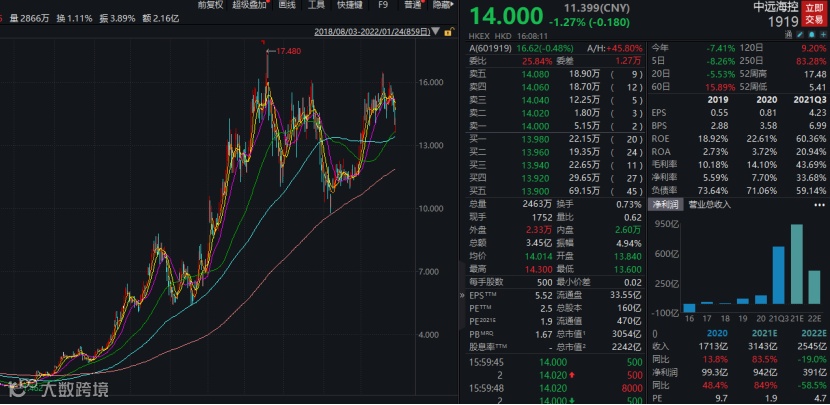Viewport: 830px width, 405px height.
Task: Select the 营业总收入 tab
Action: pyautogui.click(x=710, y=204)
